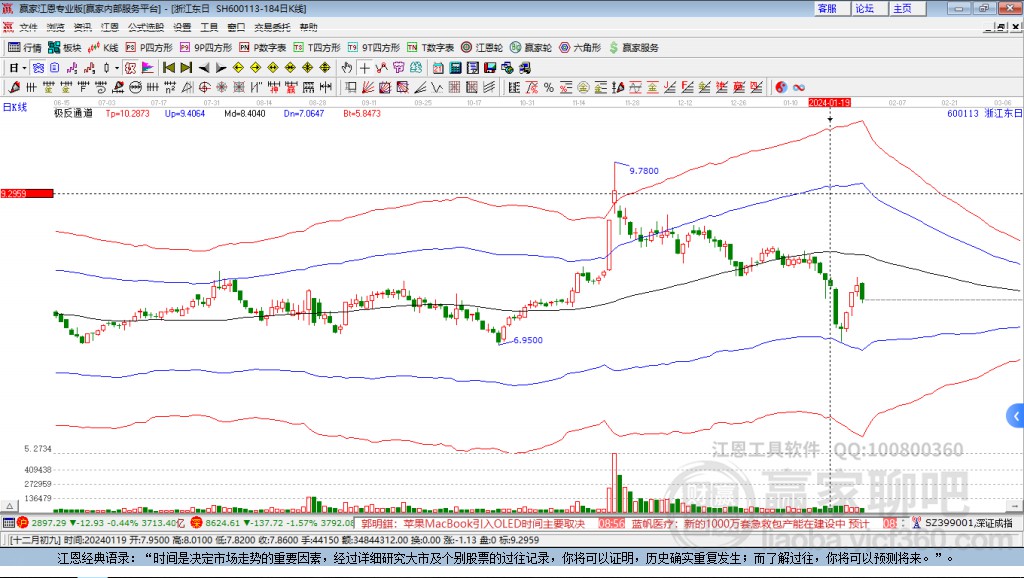Jump to first bar with skip-to-start icon

[168, 68]
